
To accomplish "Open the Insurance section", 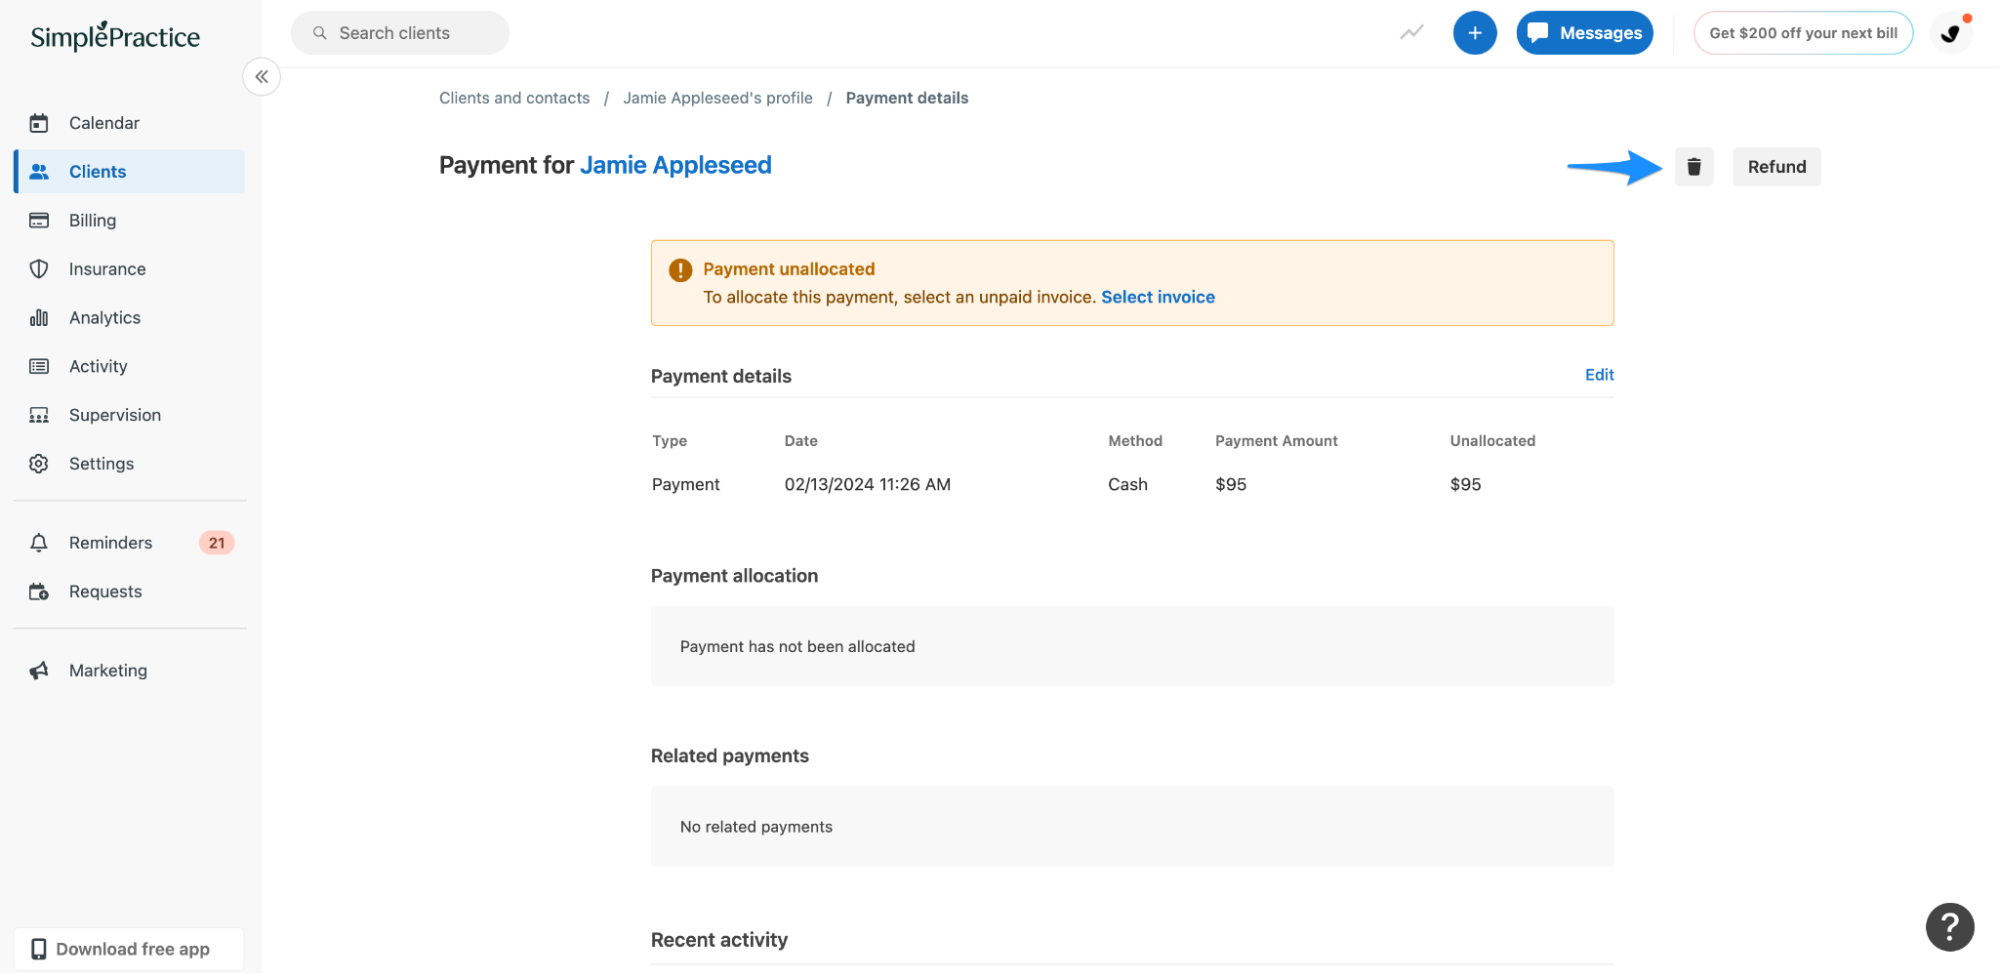I will click(106, 268).
